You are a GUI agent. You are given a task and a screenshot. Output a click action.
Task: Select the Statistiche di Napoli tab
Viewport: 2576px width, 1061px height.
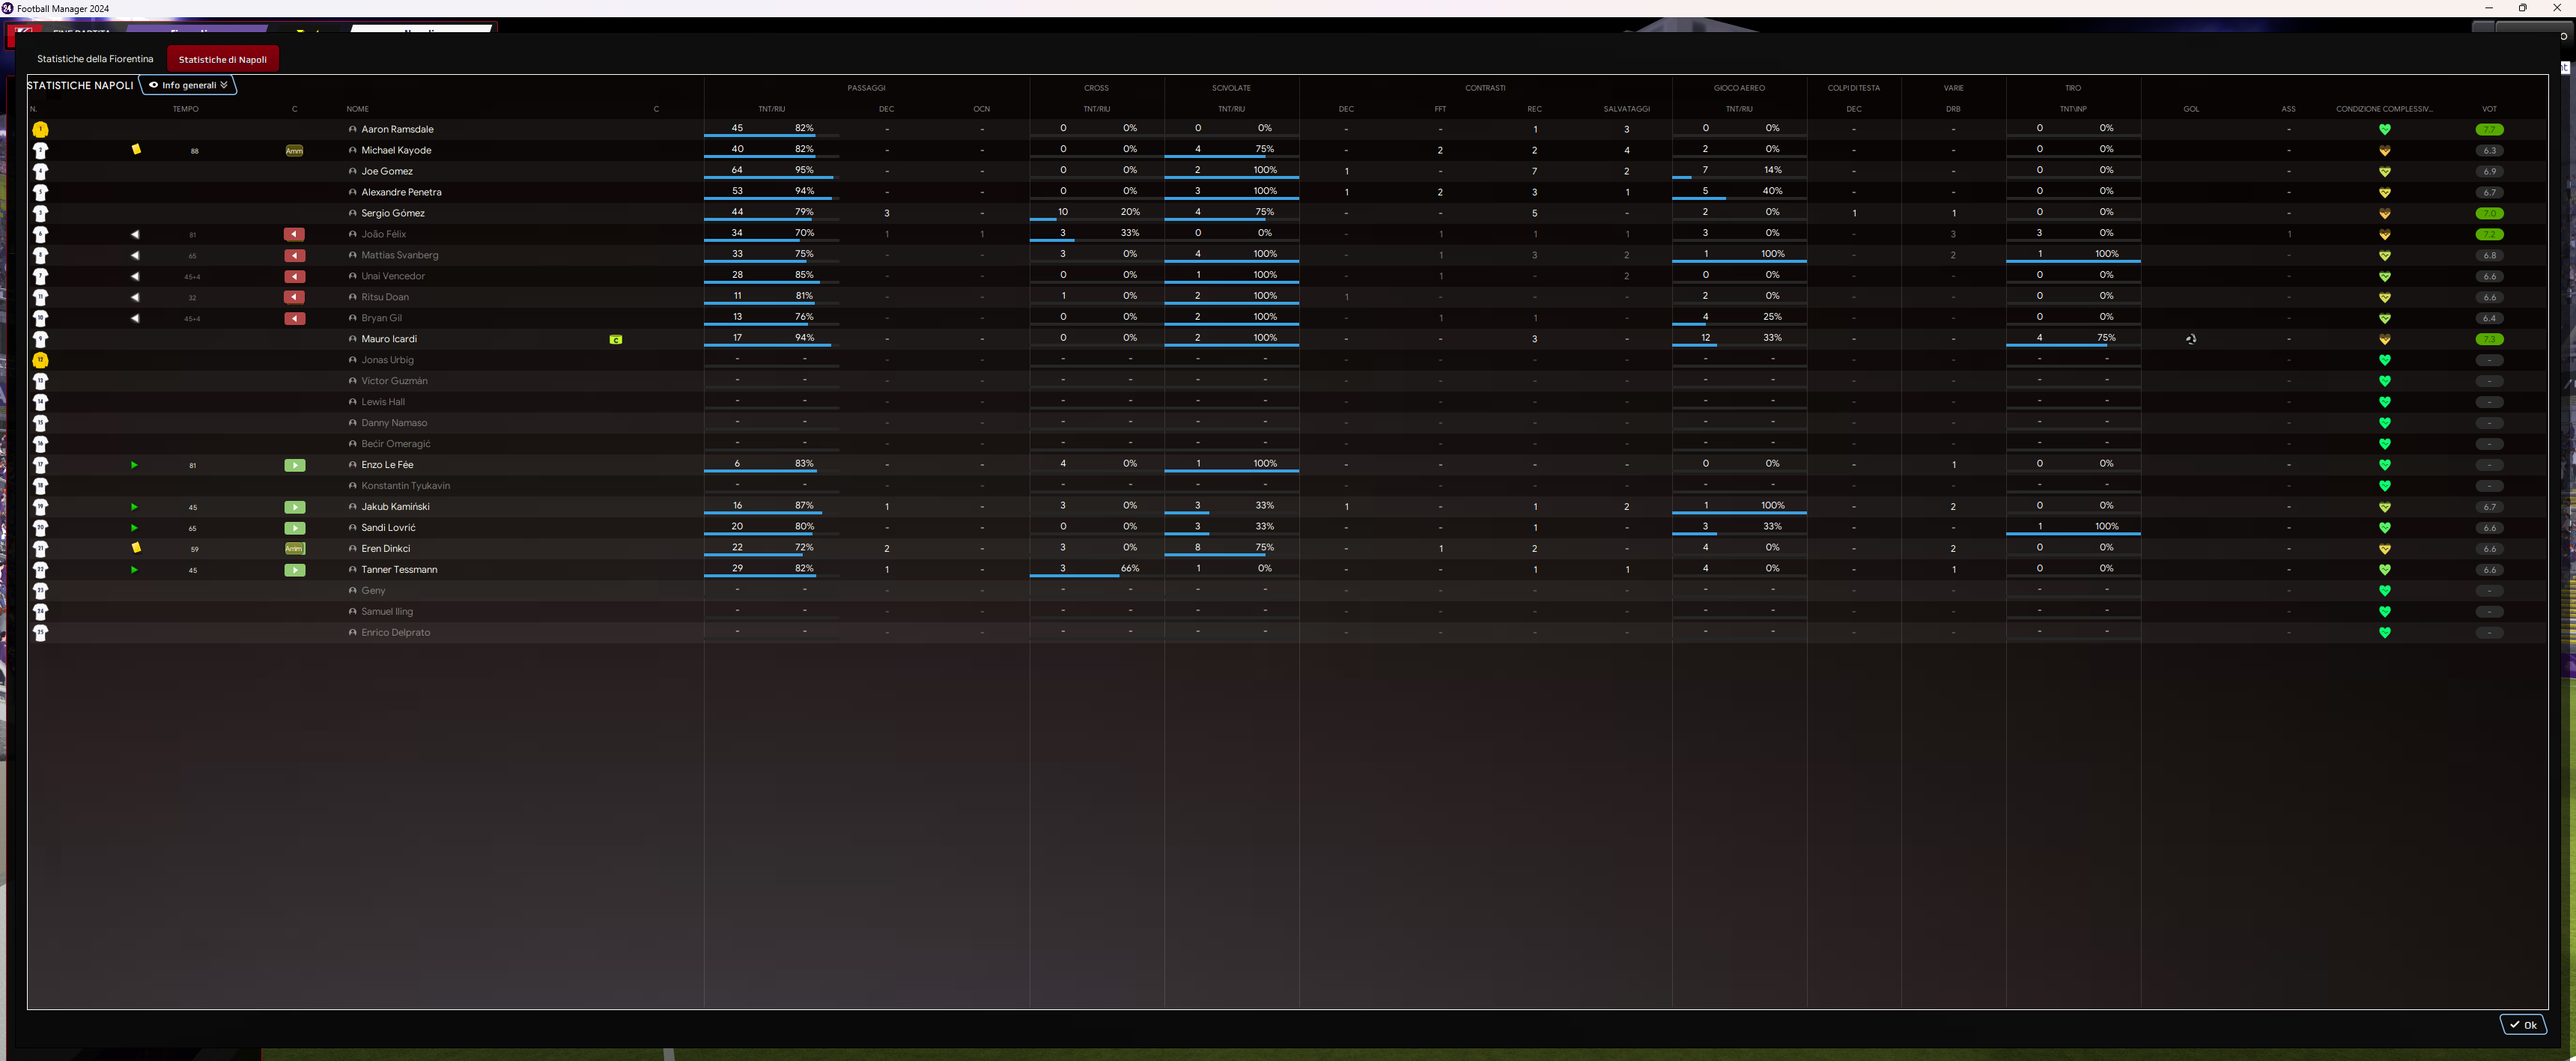pos(222,59)
